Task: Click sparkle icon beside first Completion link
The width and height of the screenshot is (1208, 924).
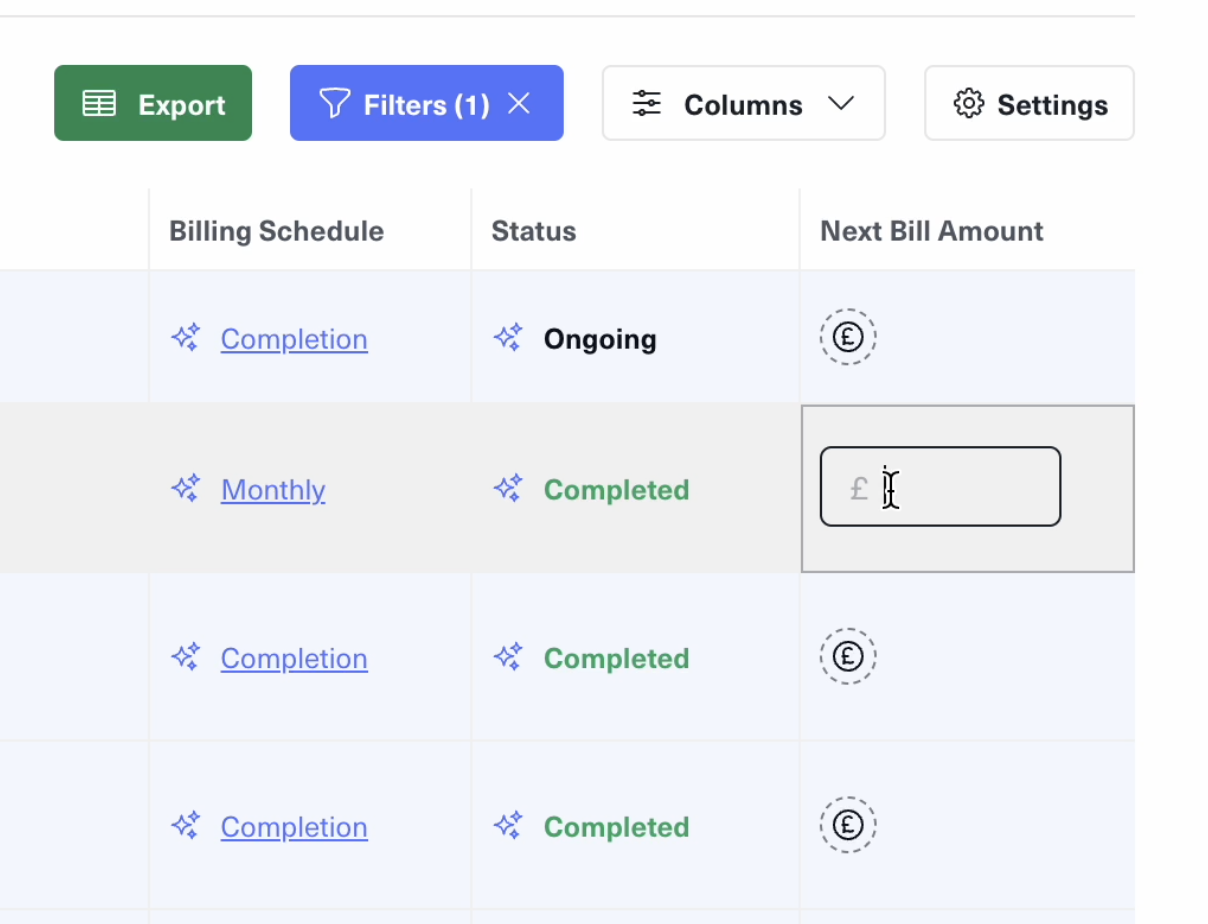Action: click(x=185, y=338)
